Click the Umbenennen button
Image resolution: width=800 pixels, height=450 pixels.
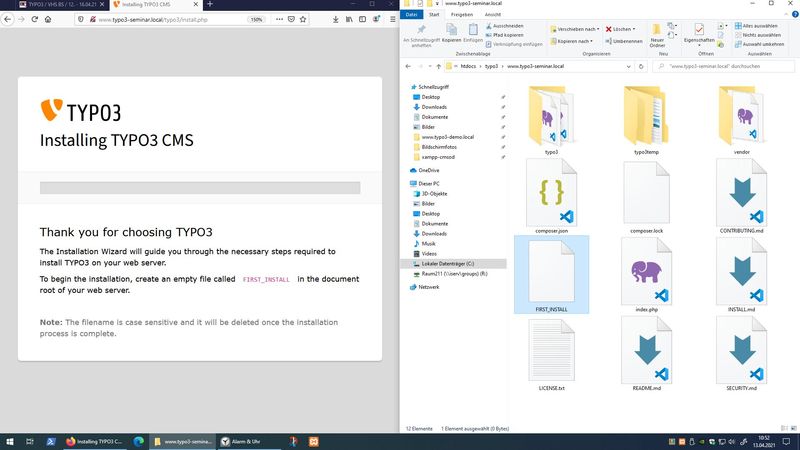point(627,41)
